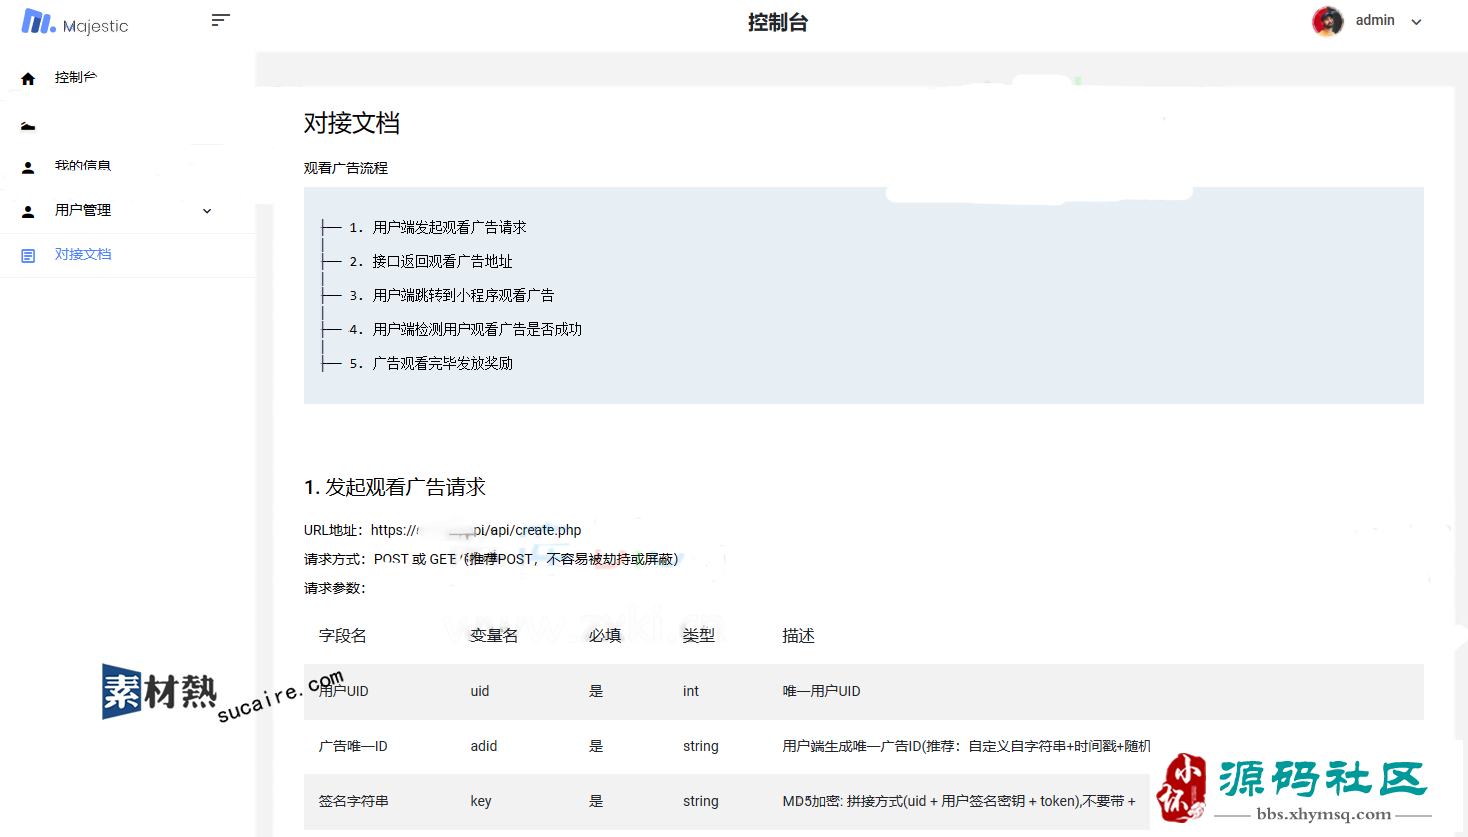Click the admin avatar picture

(x=1327, y=21)
